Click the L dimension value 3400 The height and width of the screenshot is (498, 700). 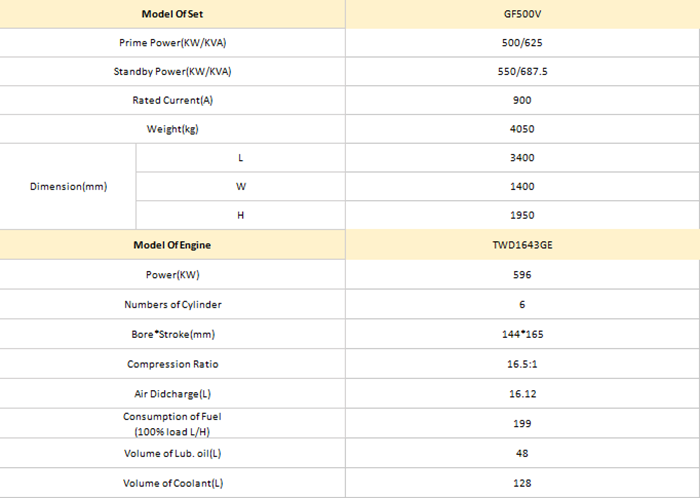[x=522, y=158]
